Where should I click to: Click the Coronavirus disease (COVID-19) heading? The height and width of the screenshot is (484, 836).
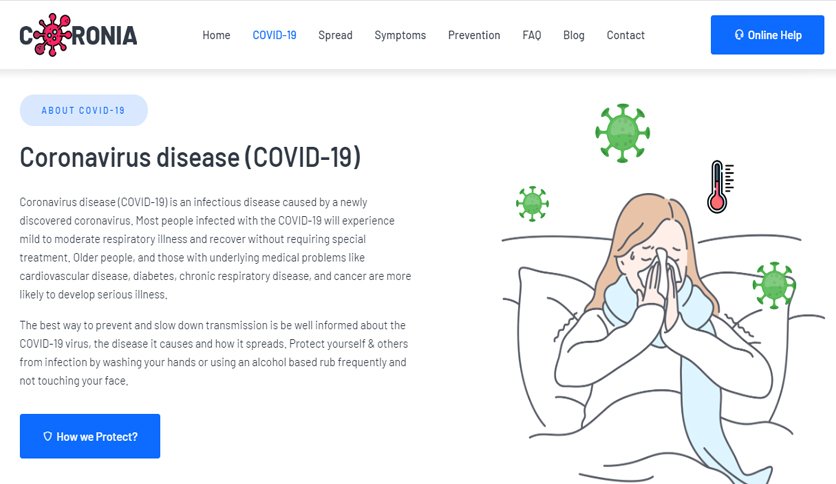click(190, 158)
